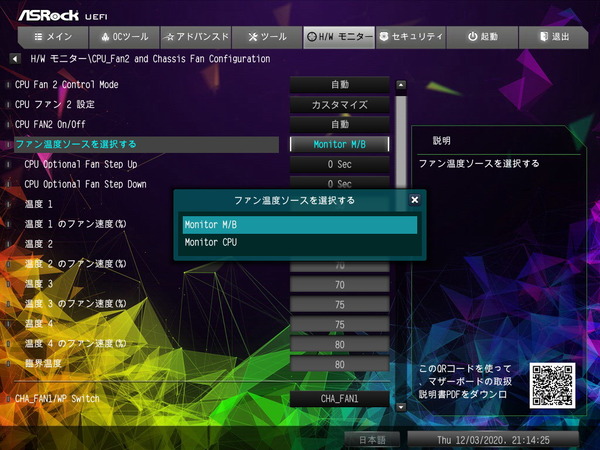This screenshot has height=450, width=600.
Task: Change CPU ファン 2 設定 カスタマイズ value
Action: coord(339,105)
